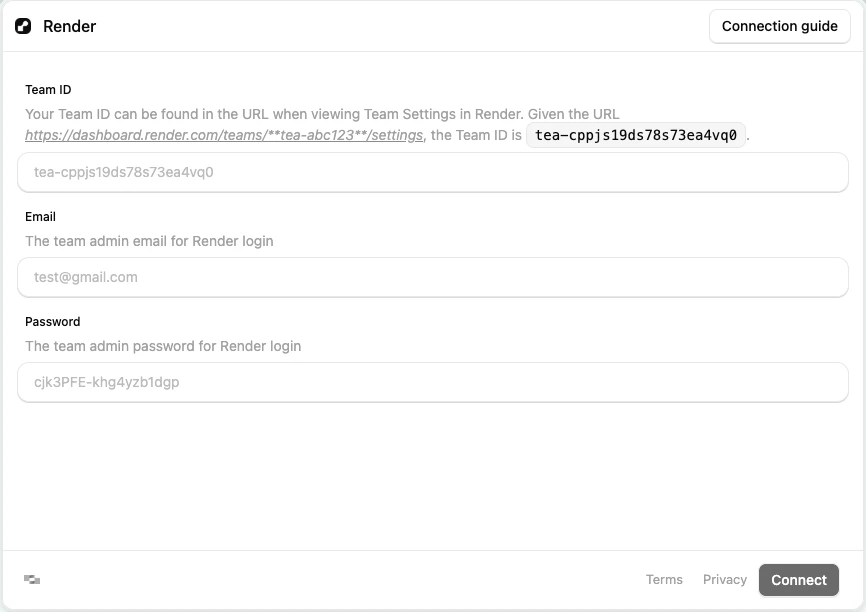Open the dashboard.render.com team settings link

point(224,135)
